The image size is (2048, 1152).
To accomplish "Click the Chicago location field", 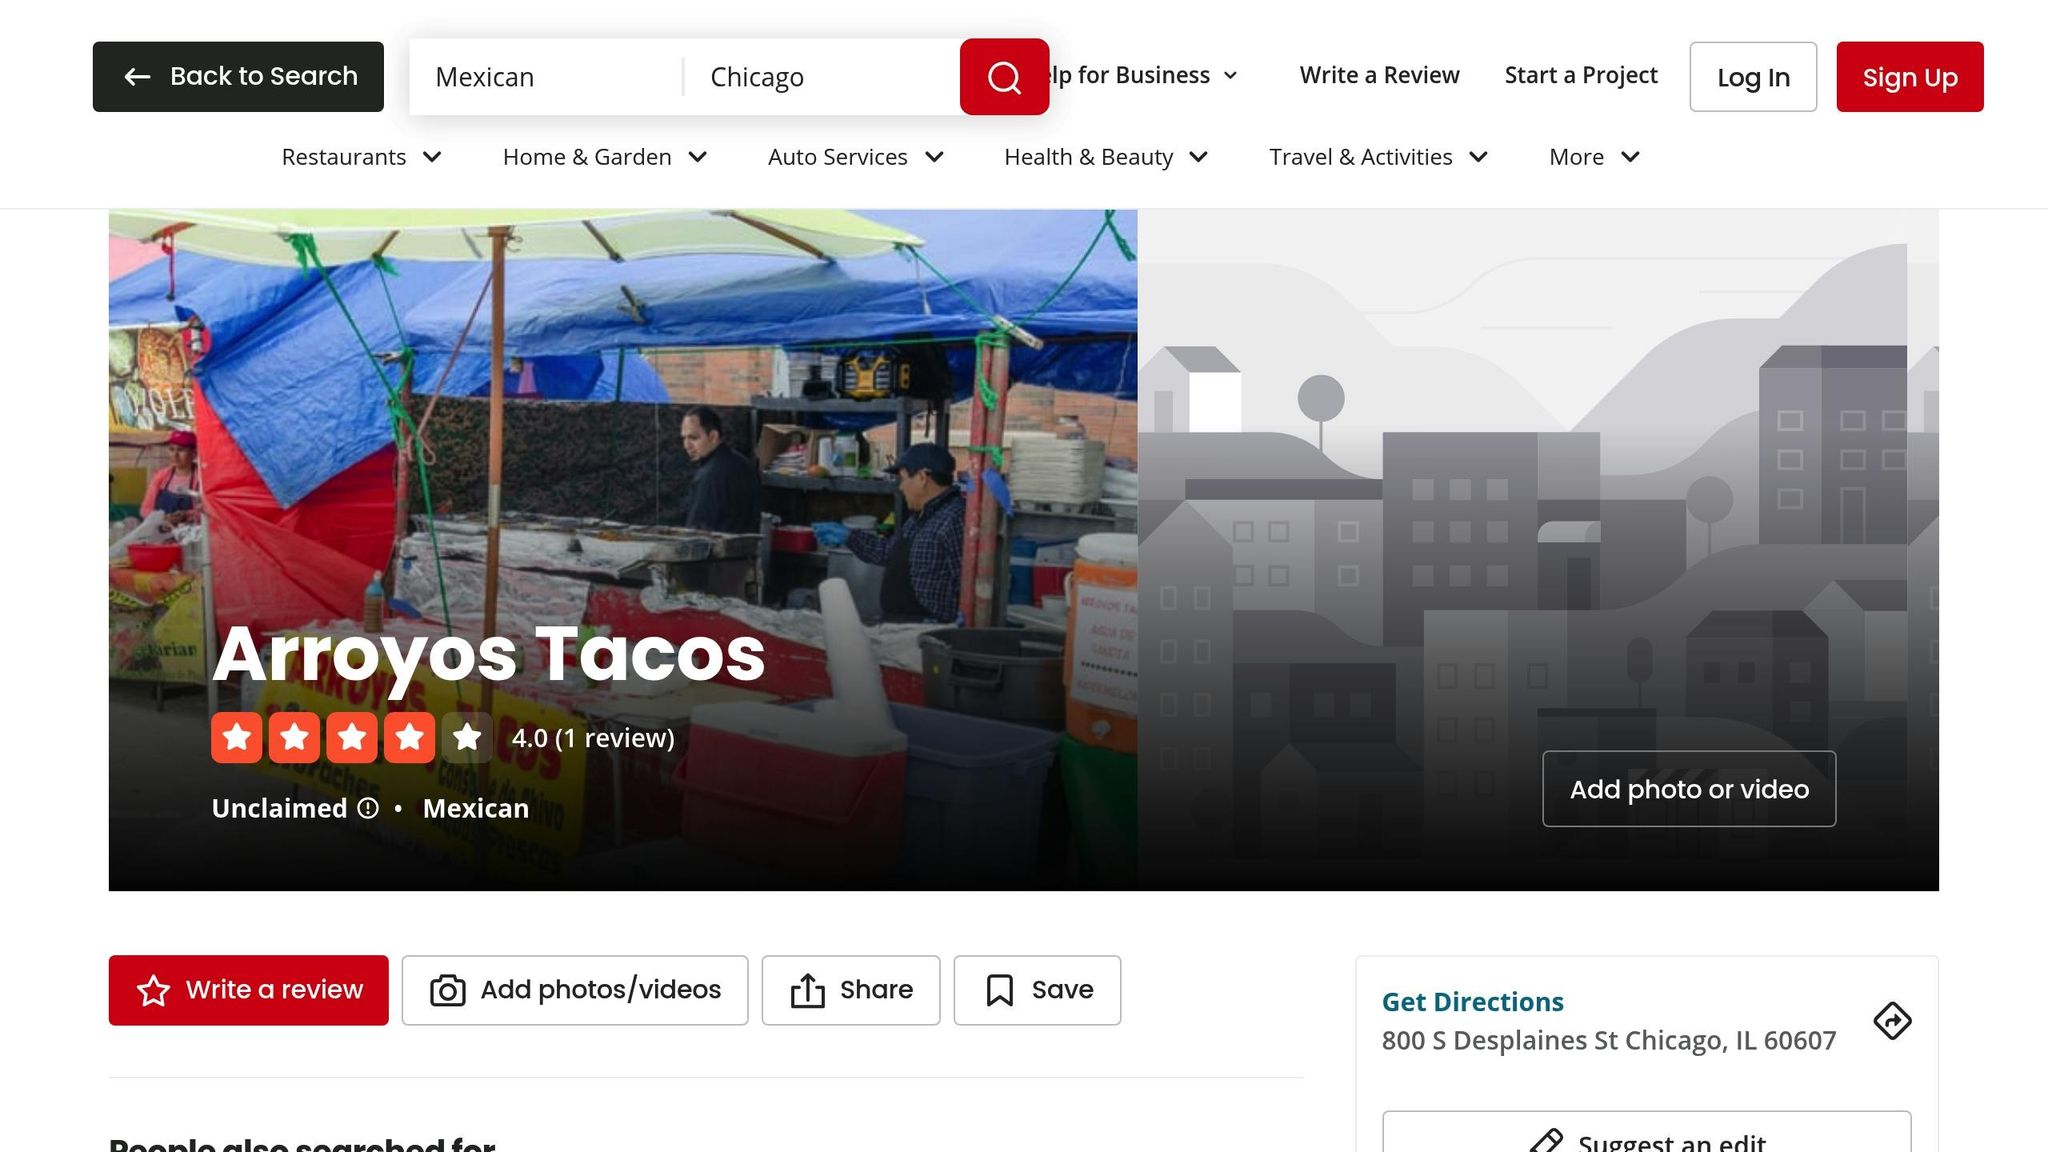I will click(822, 77).
